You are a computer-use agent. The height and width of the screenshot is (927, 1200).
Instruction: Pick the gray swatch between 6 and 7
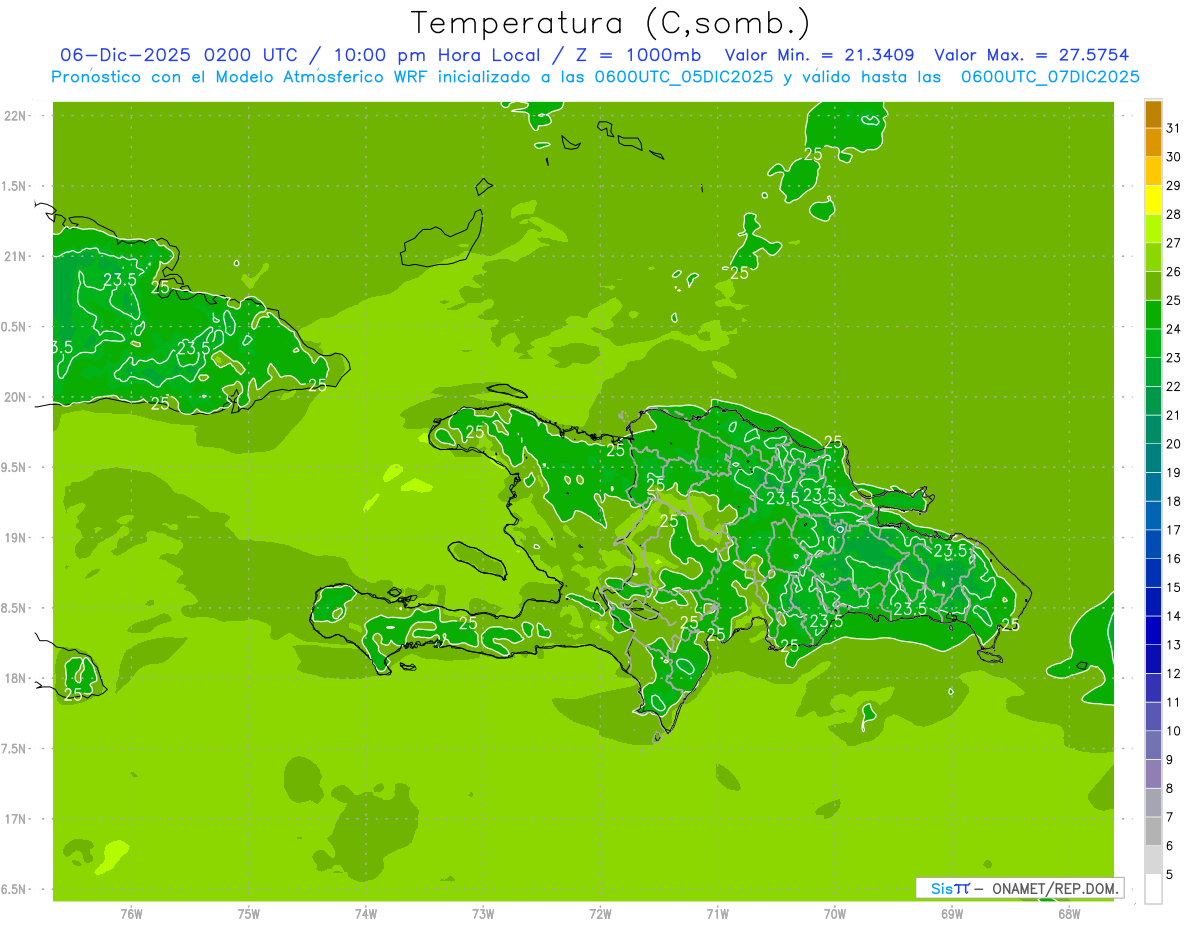pyautogui.click(x=1153, y=831)
